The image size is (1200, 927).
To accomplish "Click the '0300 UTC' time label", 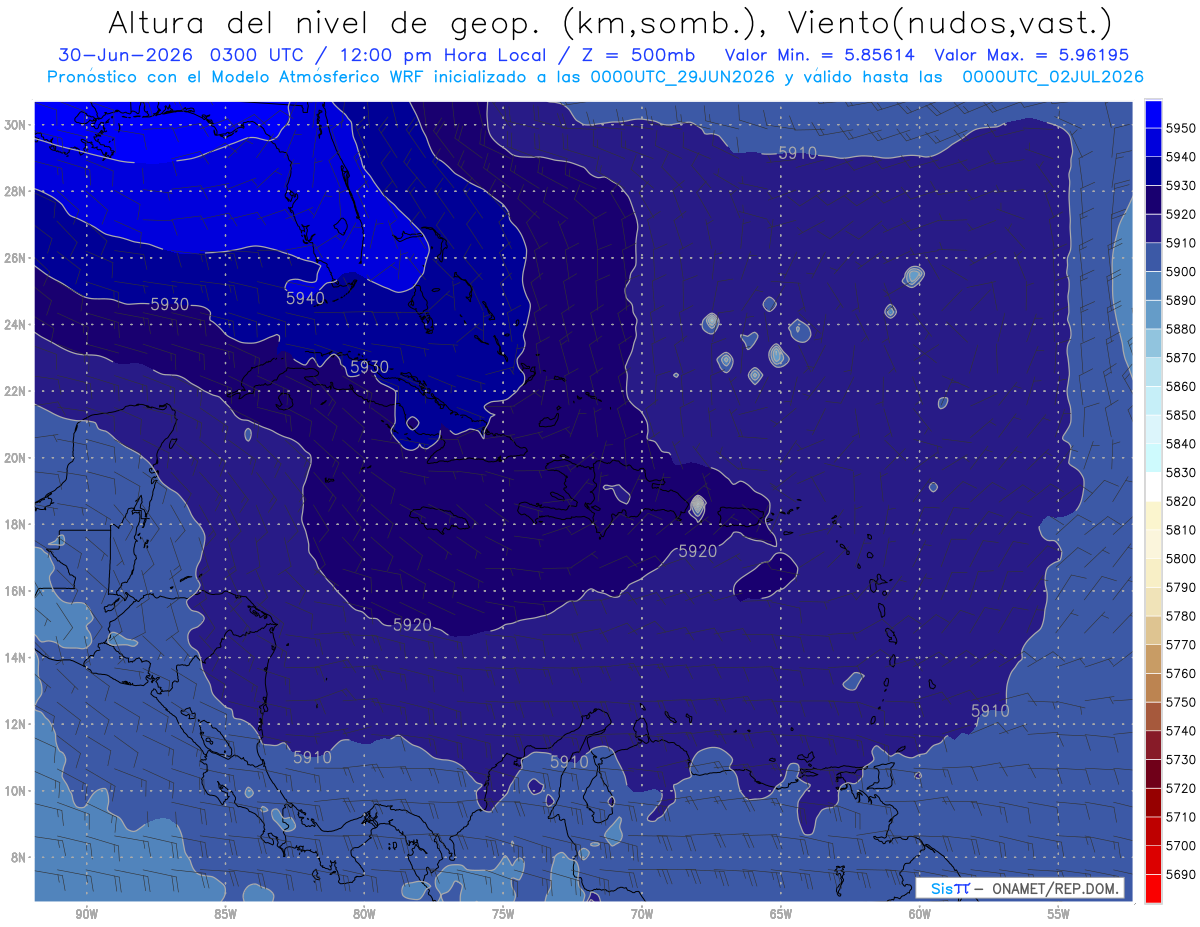I will (258, 56).
